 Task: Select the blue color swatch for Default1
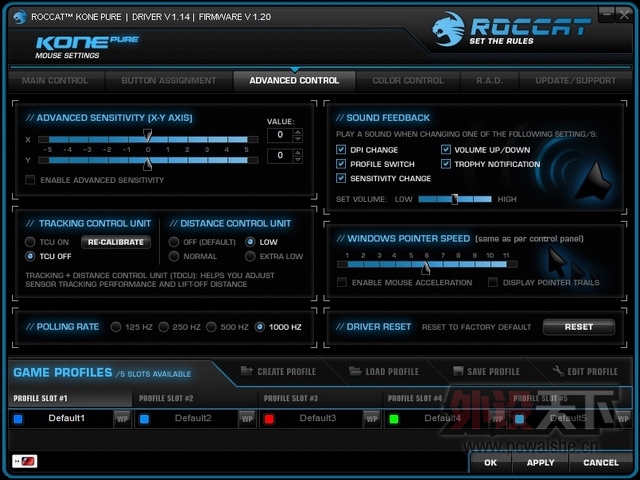18,419
